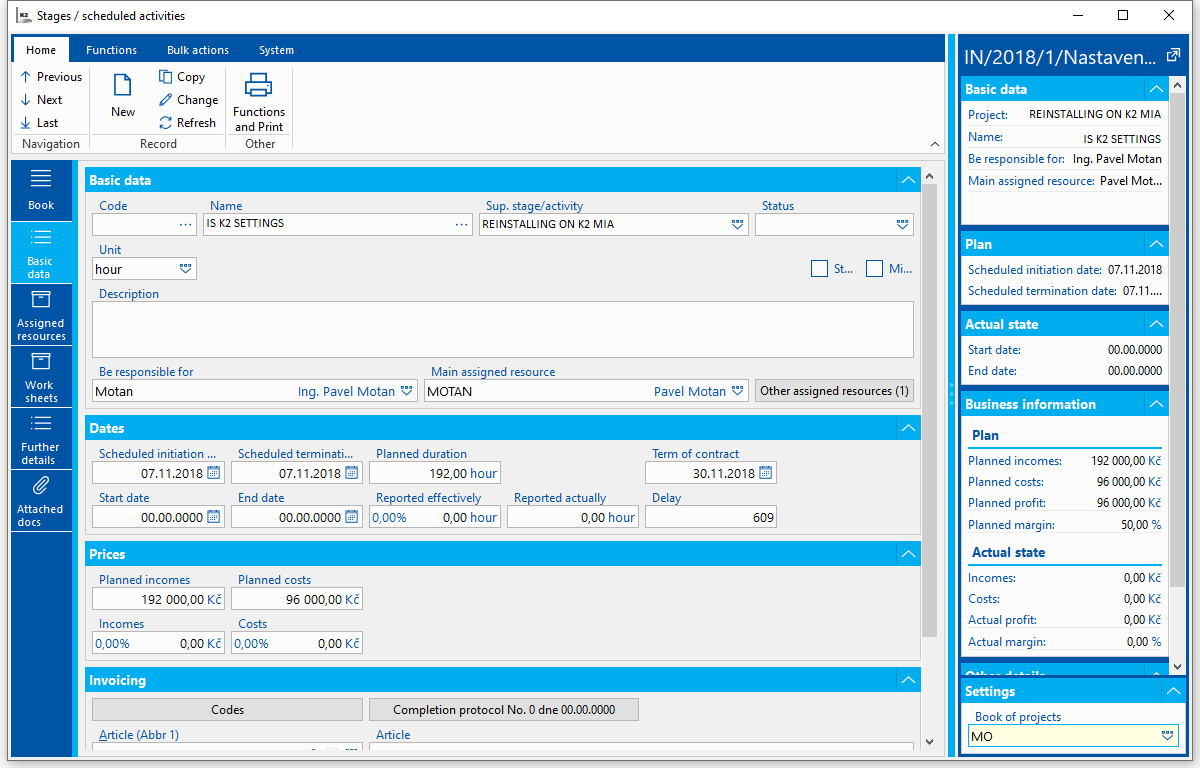Click the Costs field in Prices section
Viewport: 1200px width, 768px height.
(x=297, y=643)
